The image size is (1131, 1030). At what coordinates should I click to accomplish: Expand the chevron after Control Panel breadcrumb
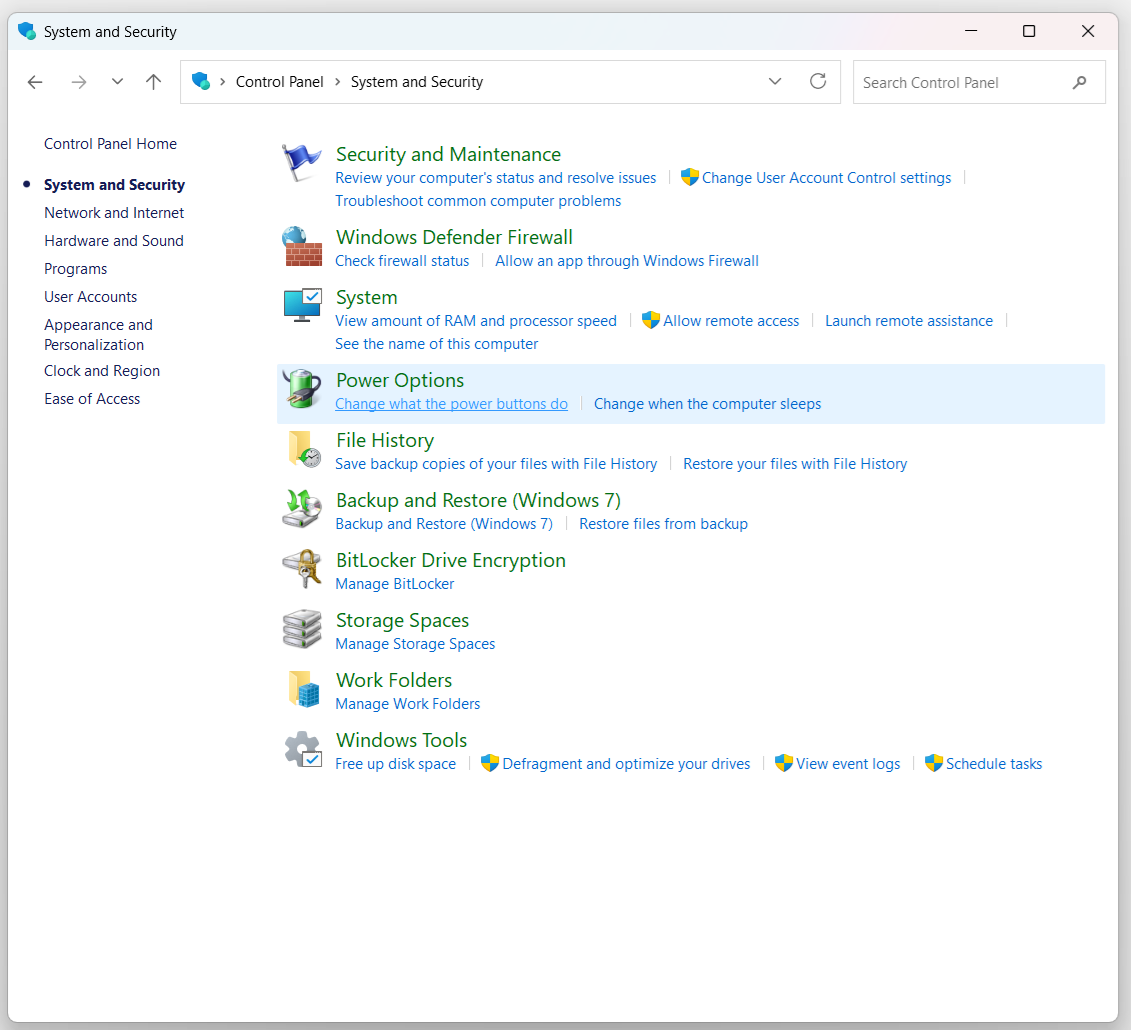pos(338,82)
